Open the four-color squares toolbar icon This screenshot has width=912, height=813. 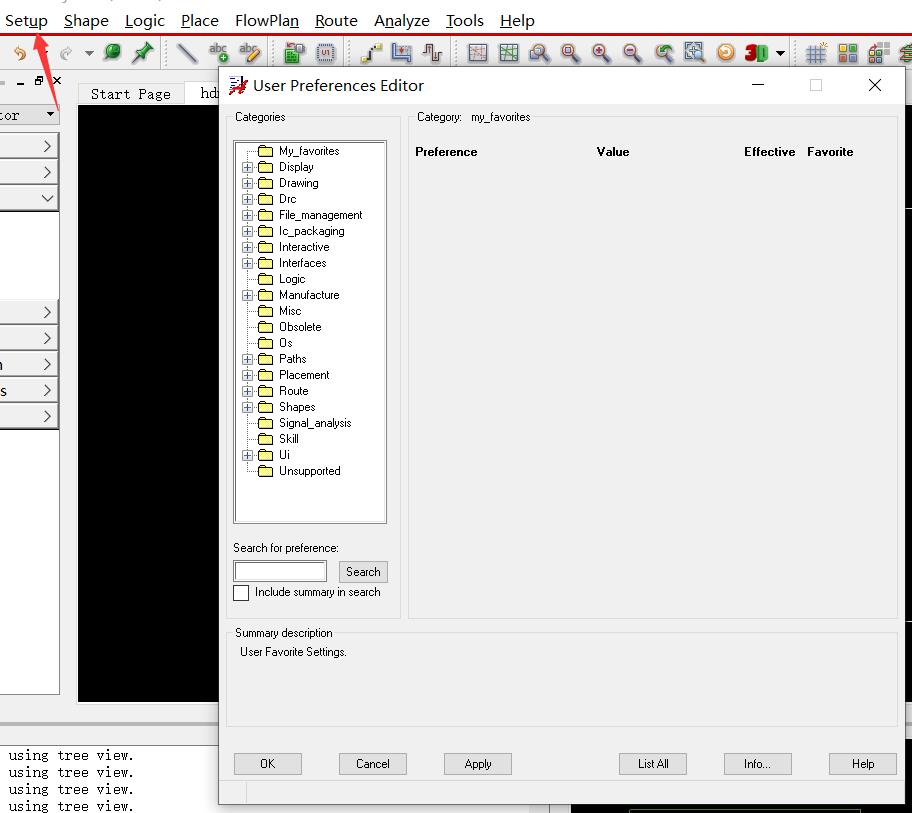pos(847,53)
